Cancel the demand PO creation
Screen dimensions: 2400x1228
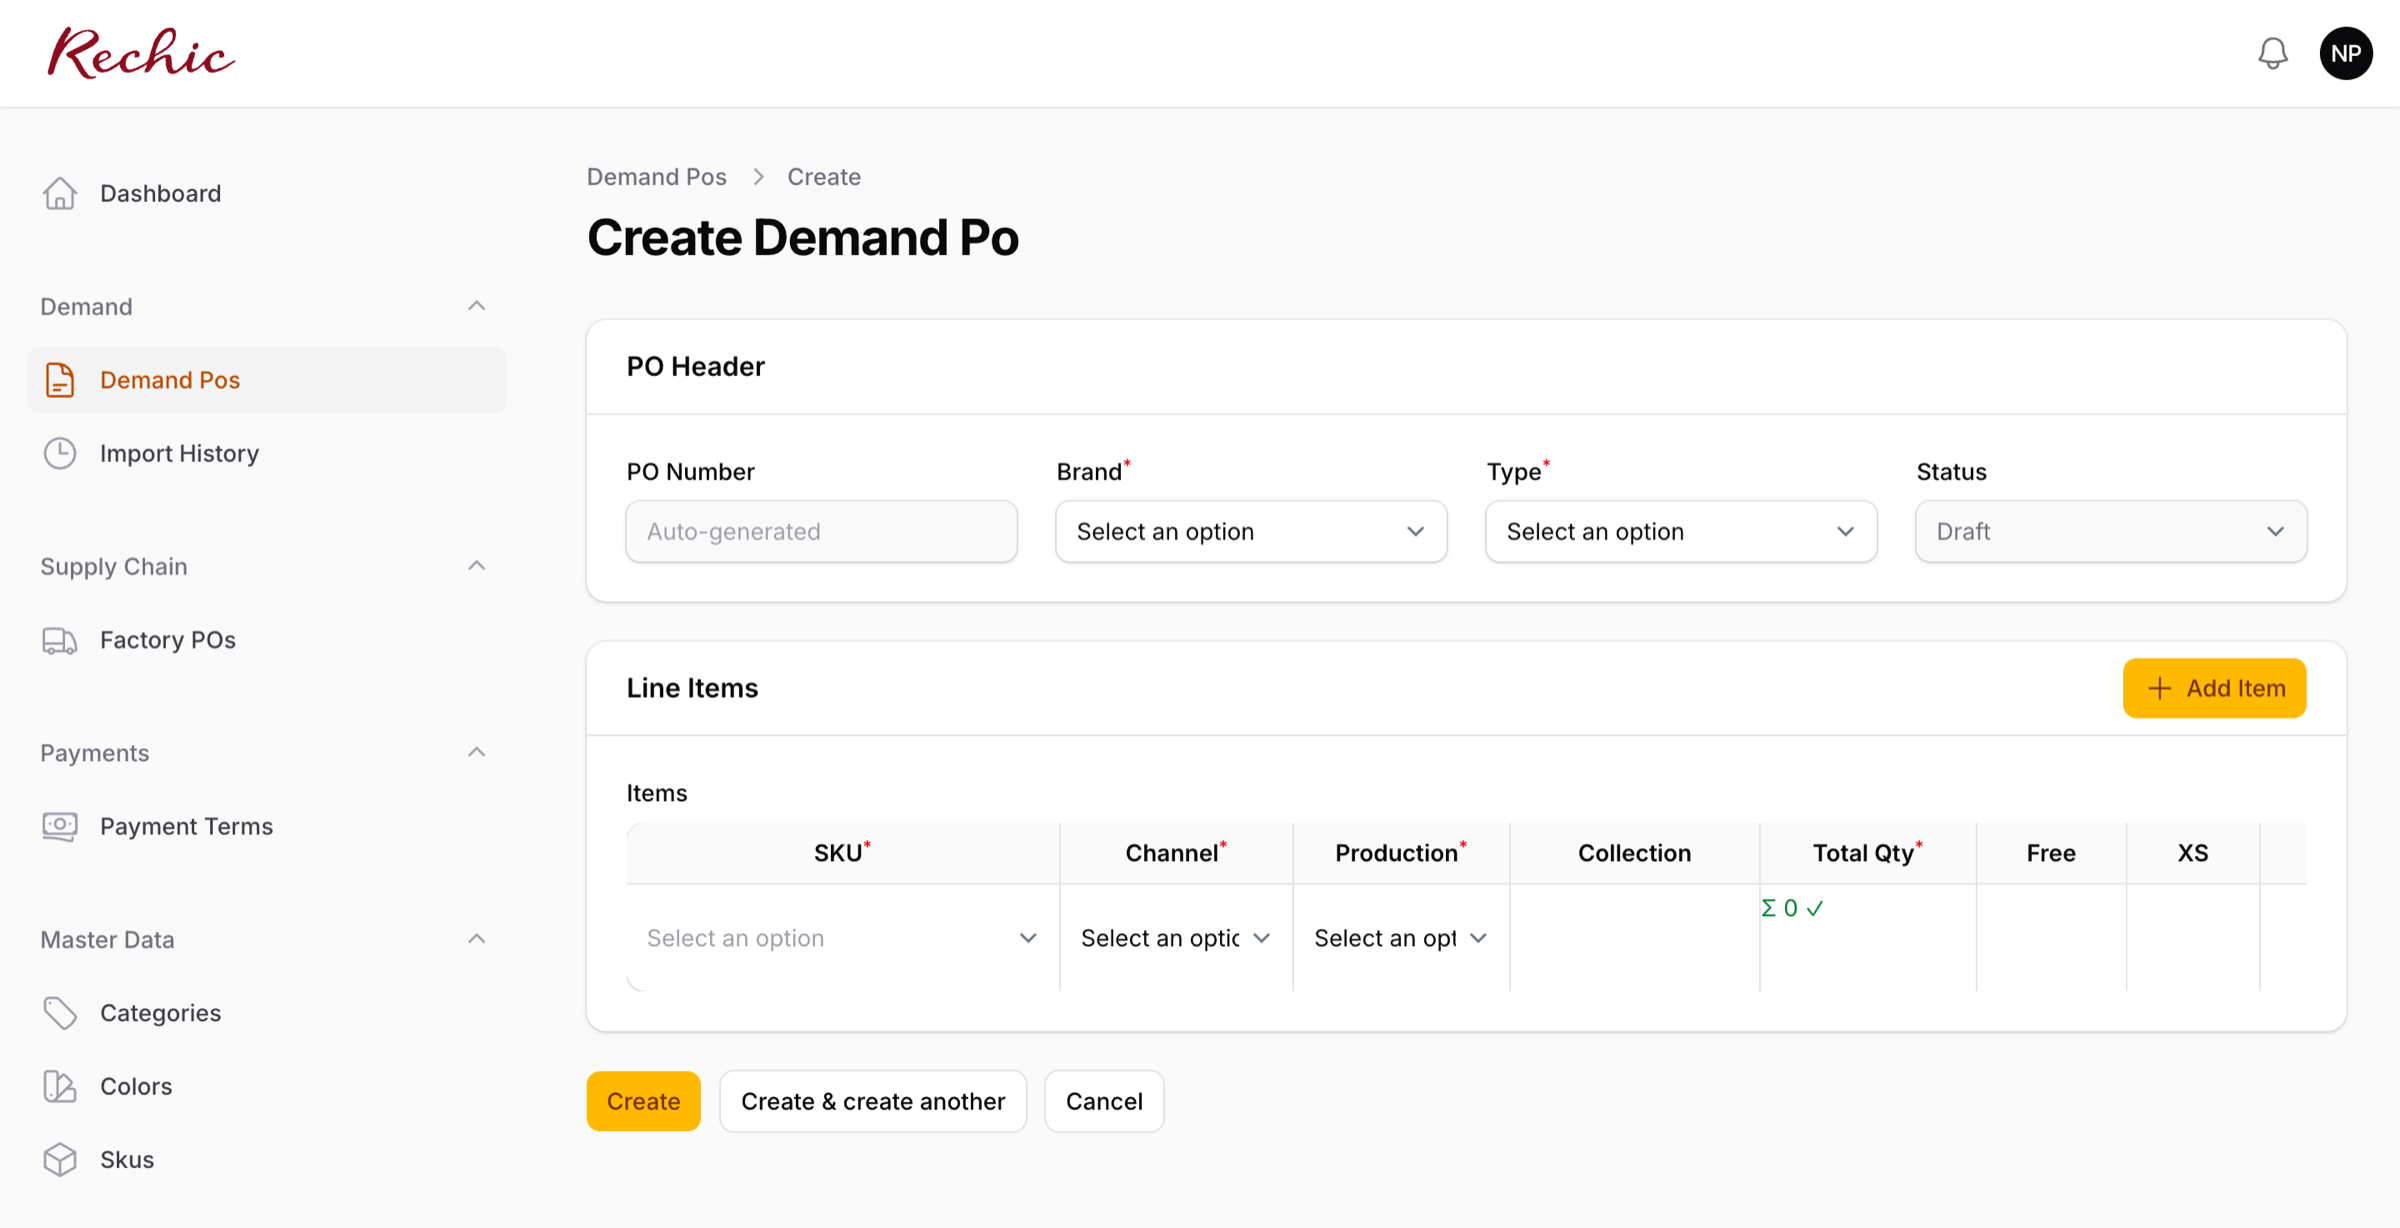1104,1101
